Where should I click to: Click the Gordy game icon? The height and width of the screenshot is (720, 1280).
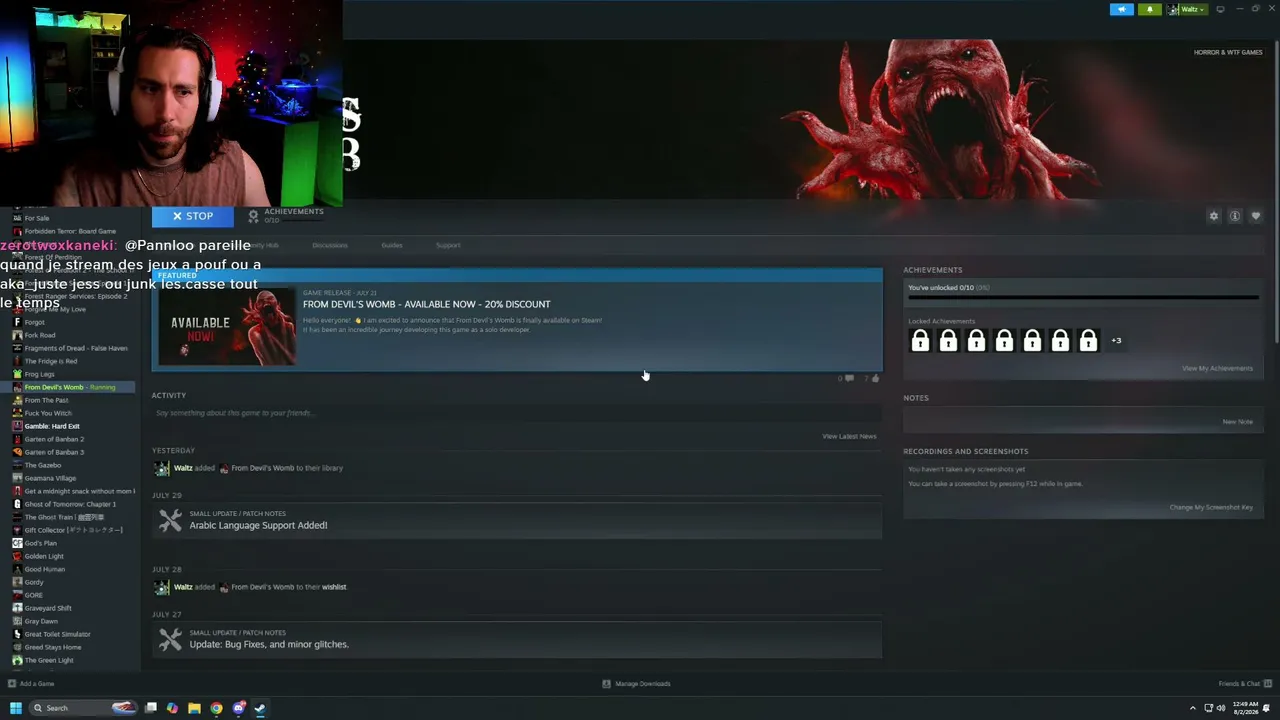[17, 582]
